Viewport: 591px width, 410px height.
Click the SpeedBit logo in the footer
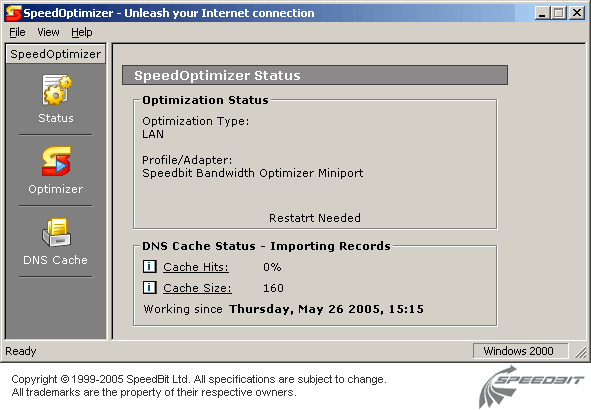[531, 386]
